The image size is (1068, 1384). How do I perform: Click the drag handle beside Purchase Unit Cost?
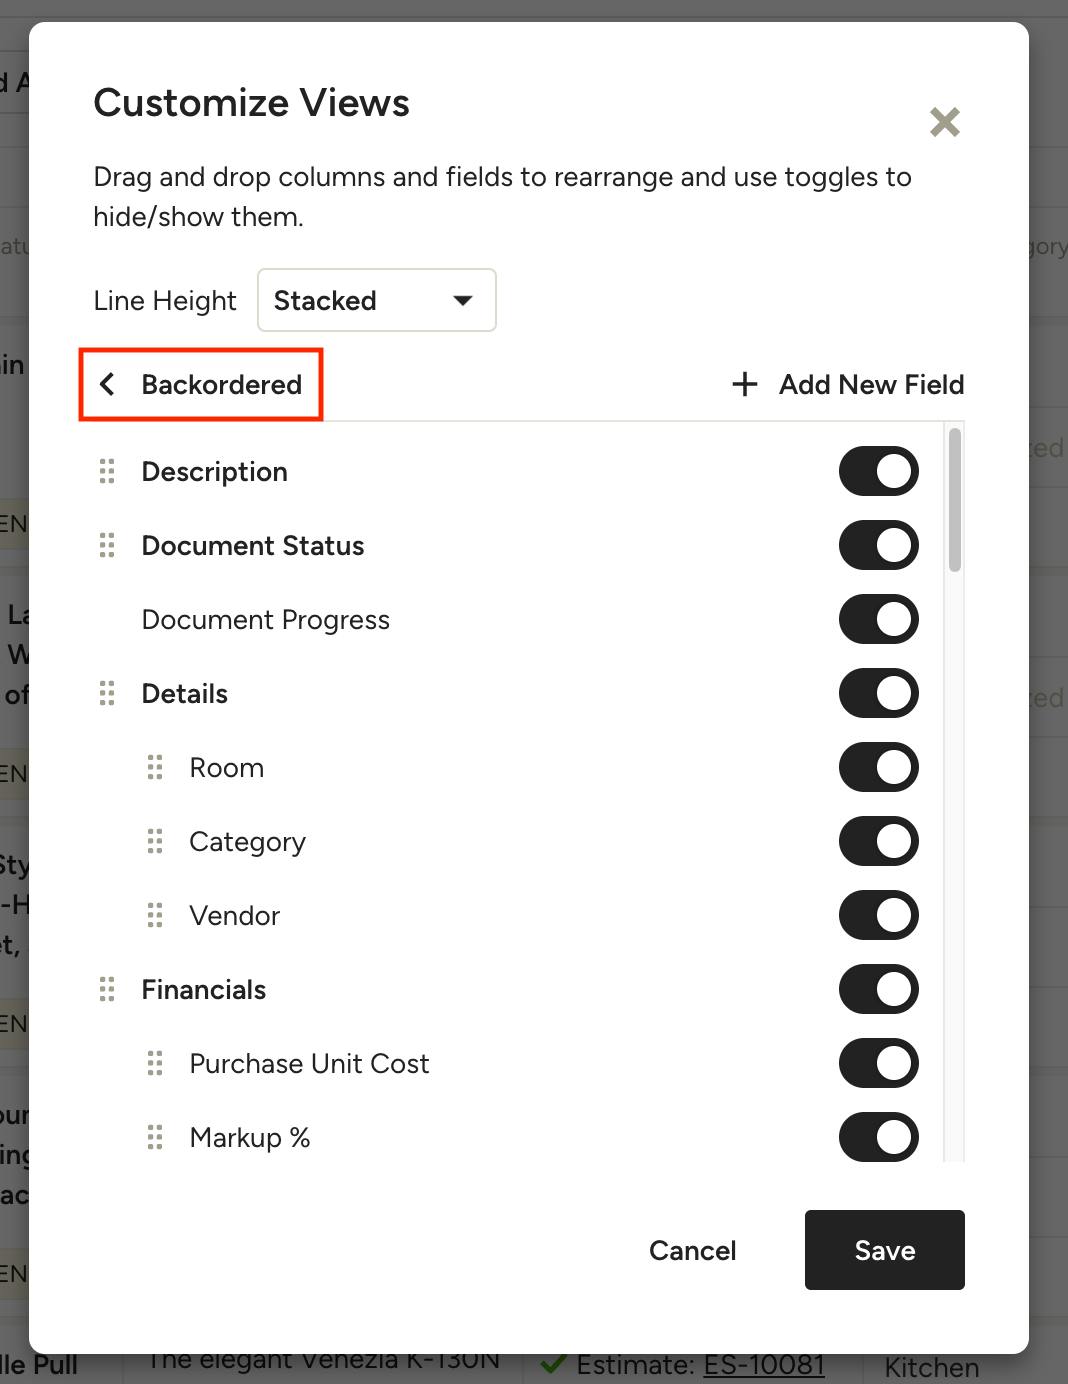(x=155, y=1063)
